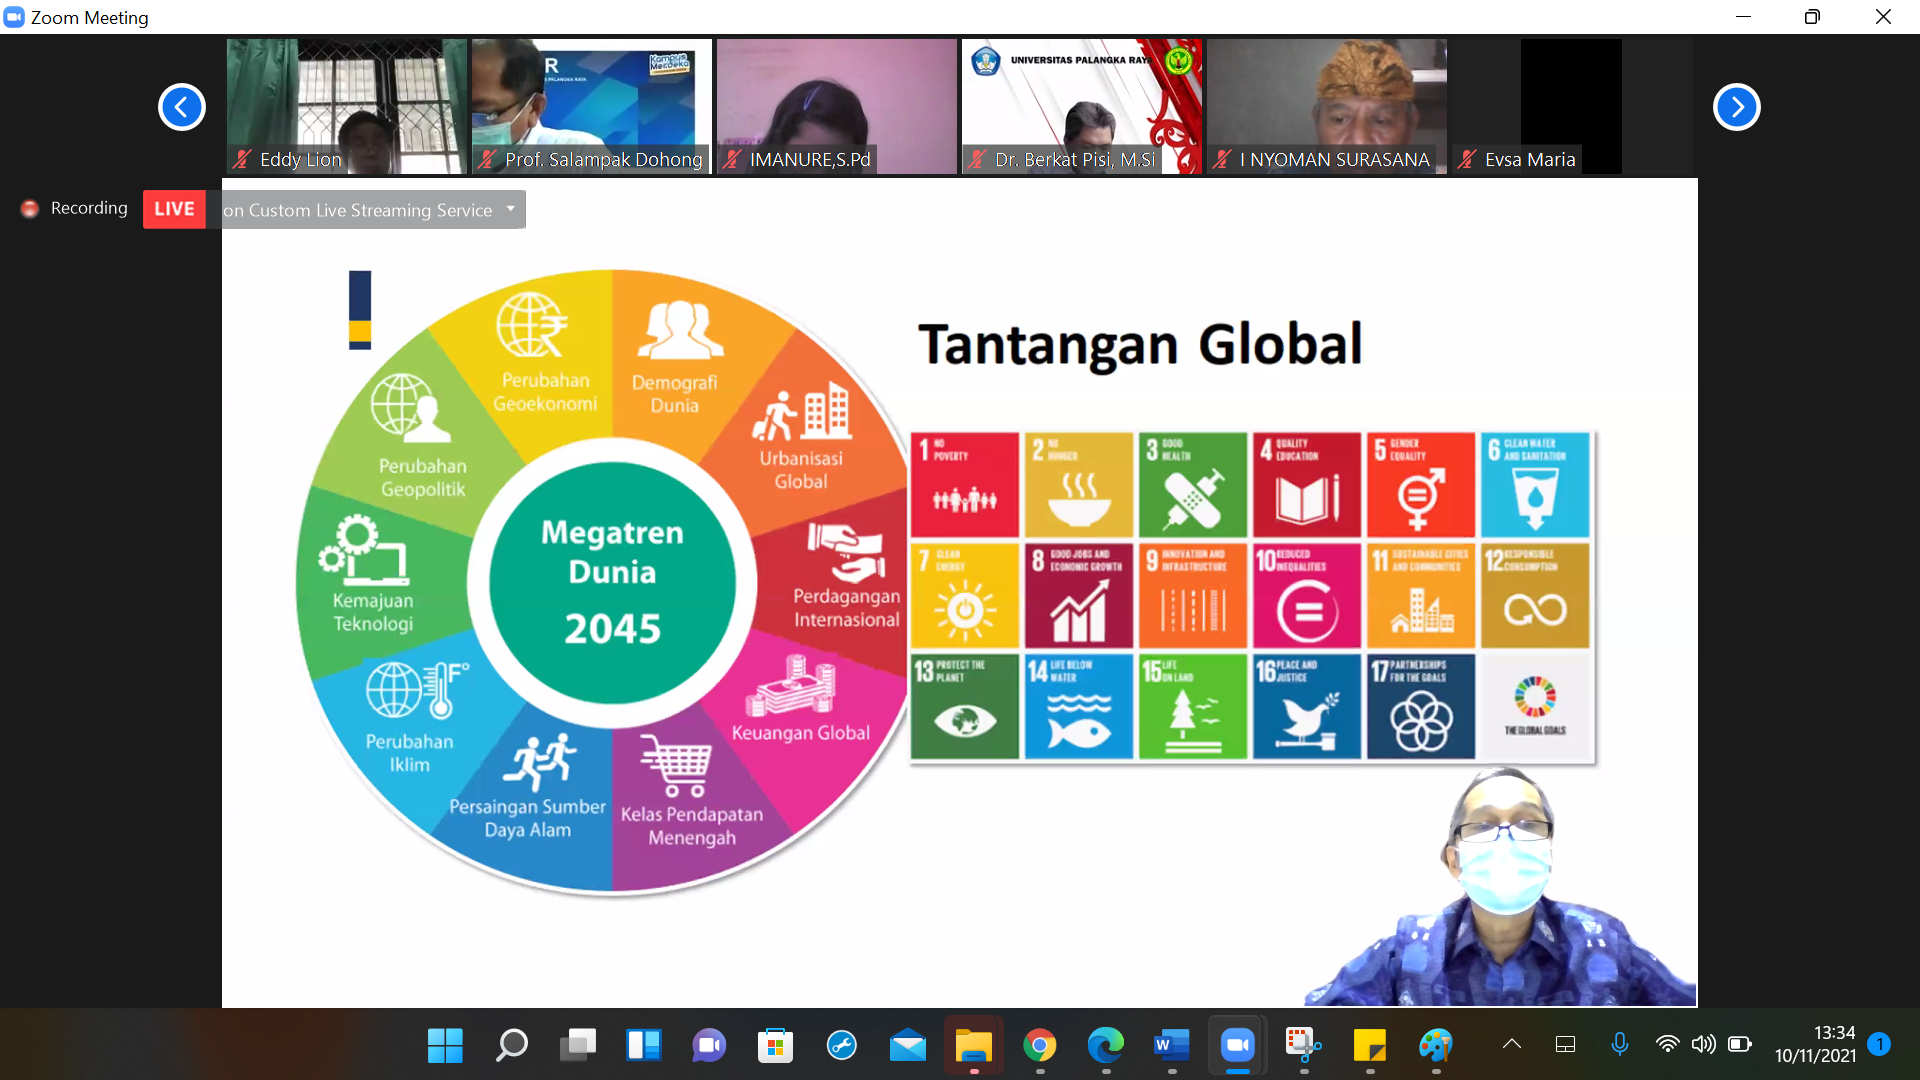Click muted mic icon for I NYOMAN SURASANA
Viewport: 1920px width, 1080px height.
pyautogui.click(x=1222, y=159)
